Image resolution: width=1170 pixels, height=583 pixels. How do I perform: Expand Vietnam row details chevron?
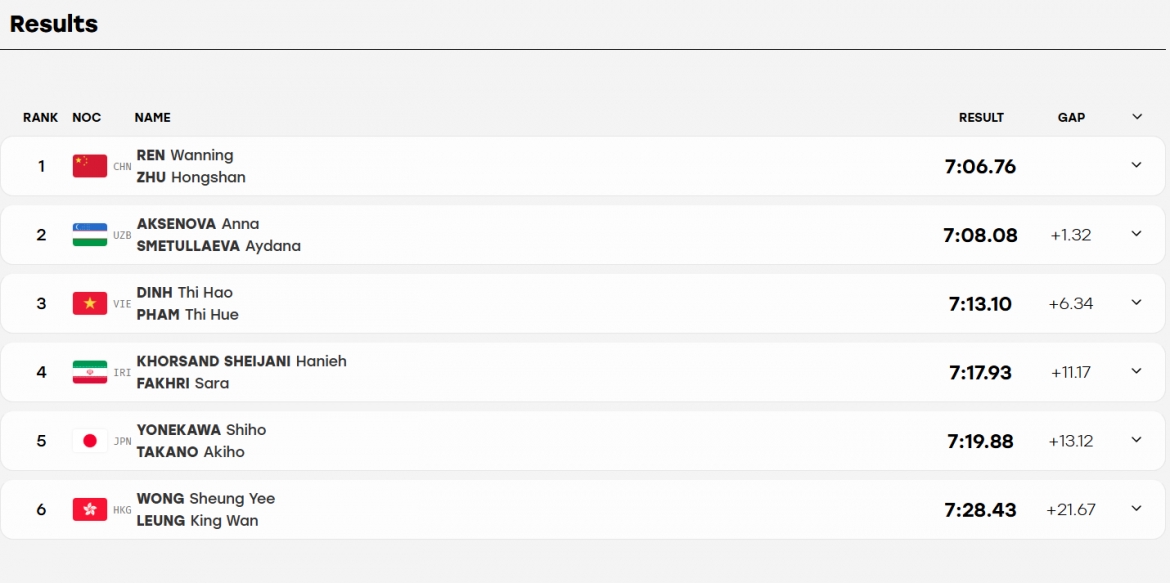tap(1136, 302)
